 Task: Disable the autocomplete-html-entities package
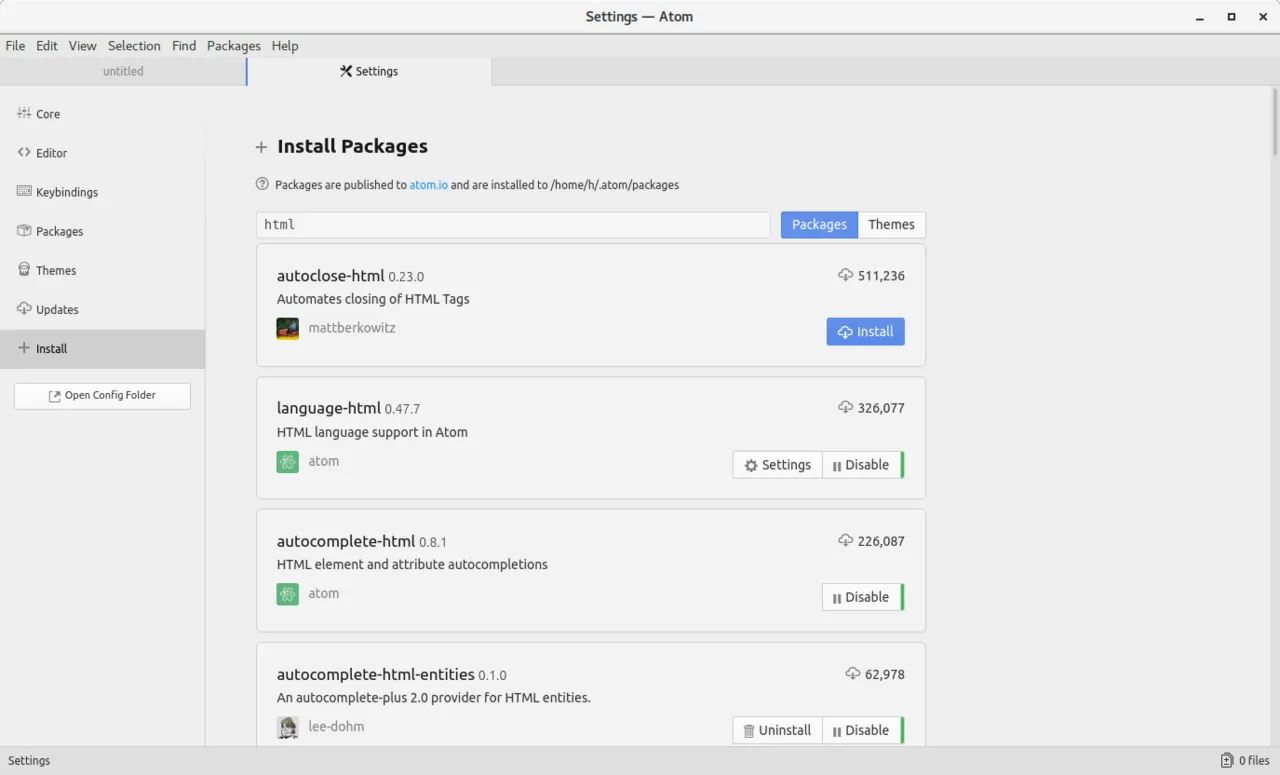point(861,730)
